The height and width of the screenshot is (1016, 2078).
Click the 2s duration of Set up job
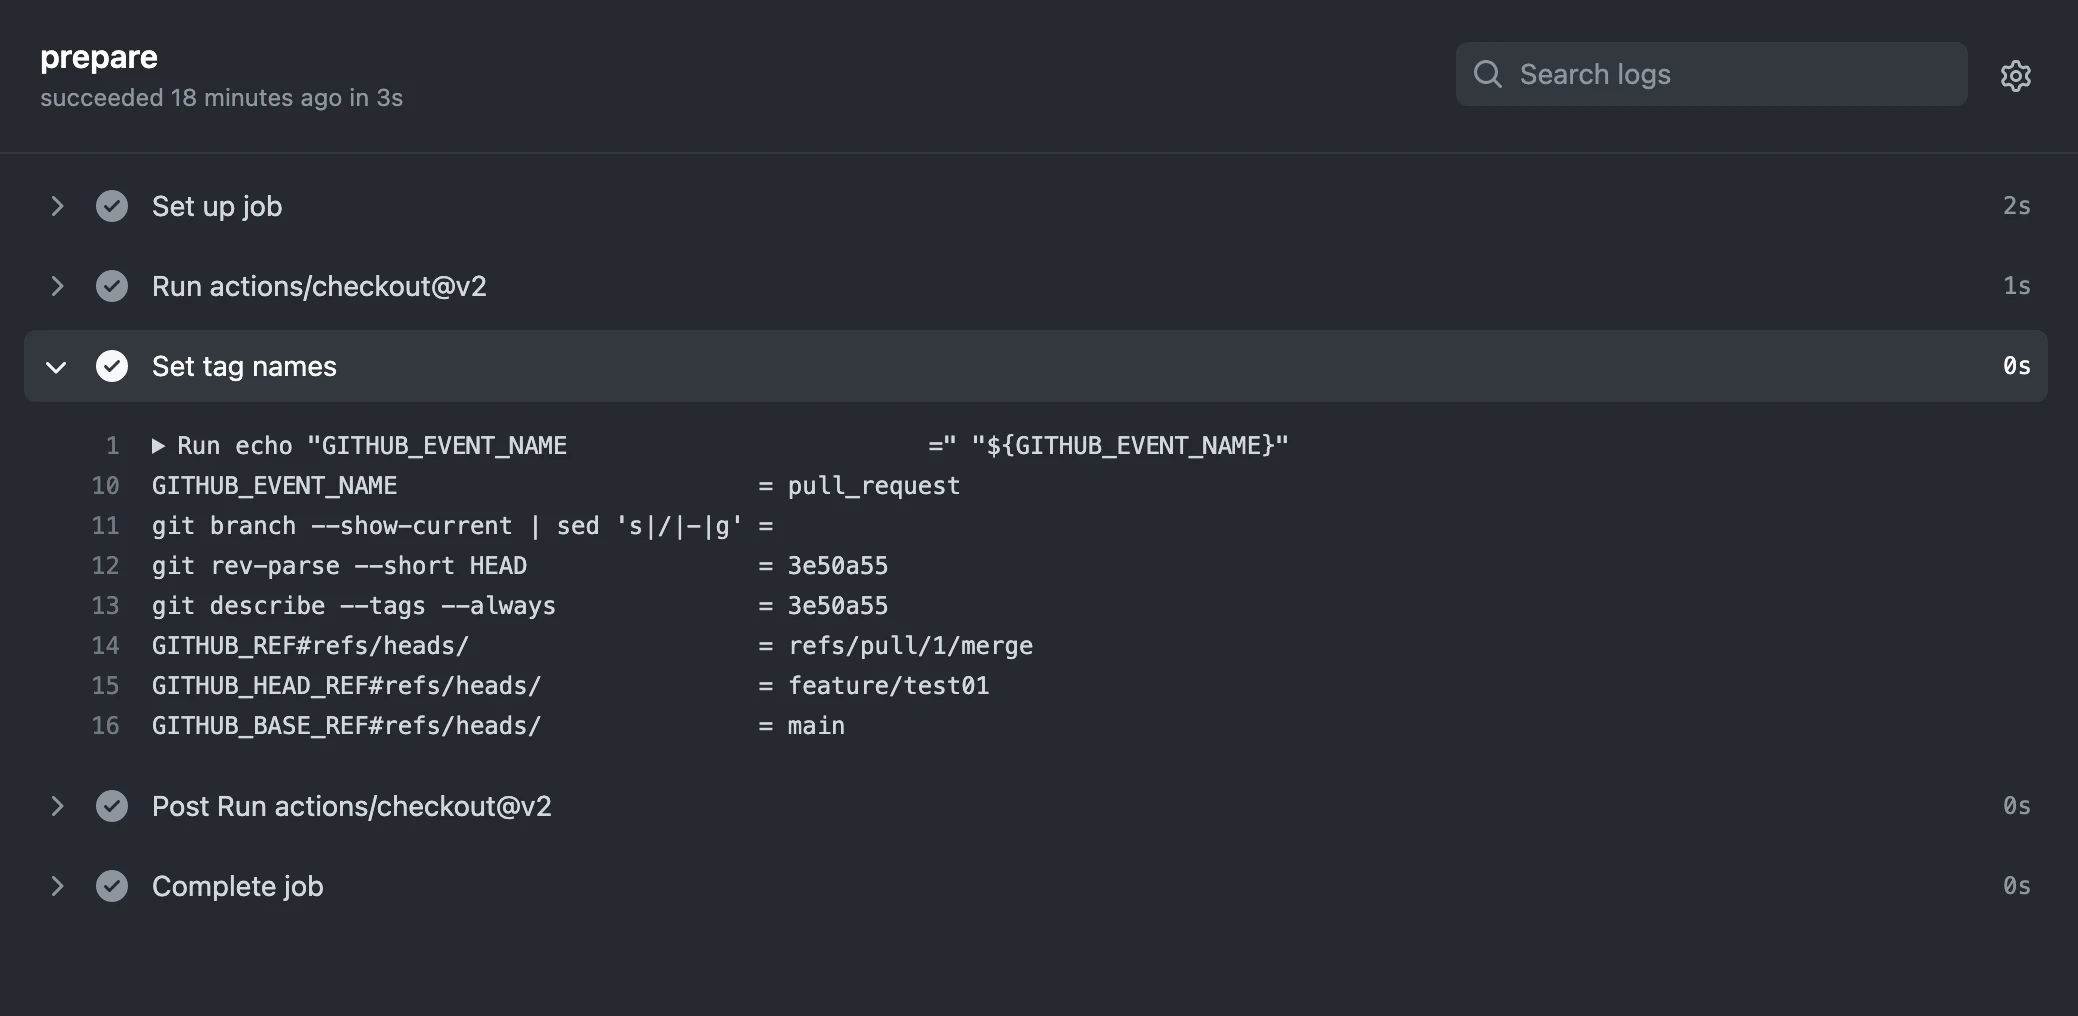pos(2016,206)
